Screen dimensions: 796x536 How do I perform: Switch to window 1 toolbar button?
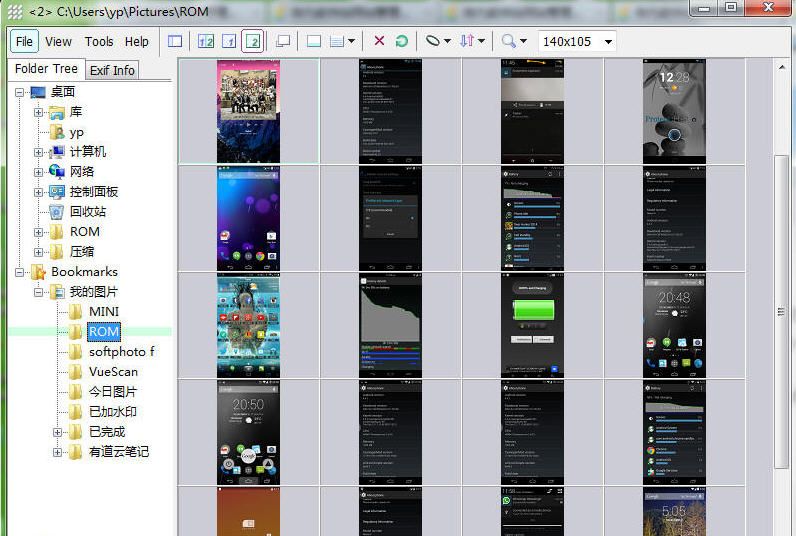click(229, 41)
